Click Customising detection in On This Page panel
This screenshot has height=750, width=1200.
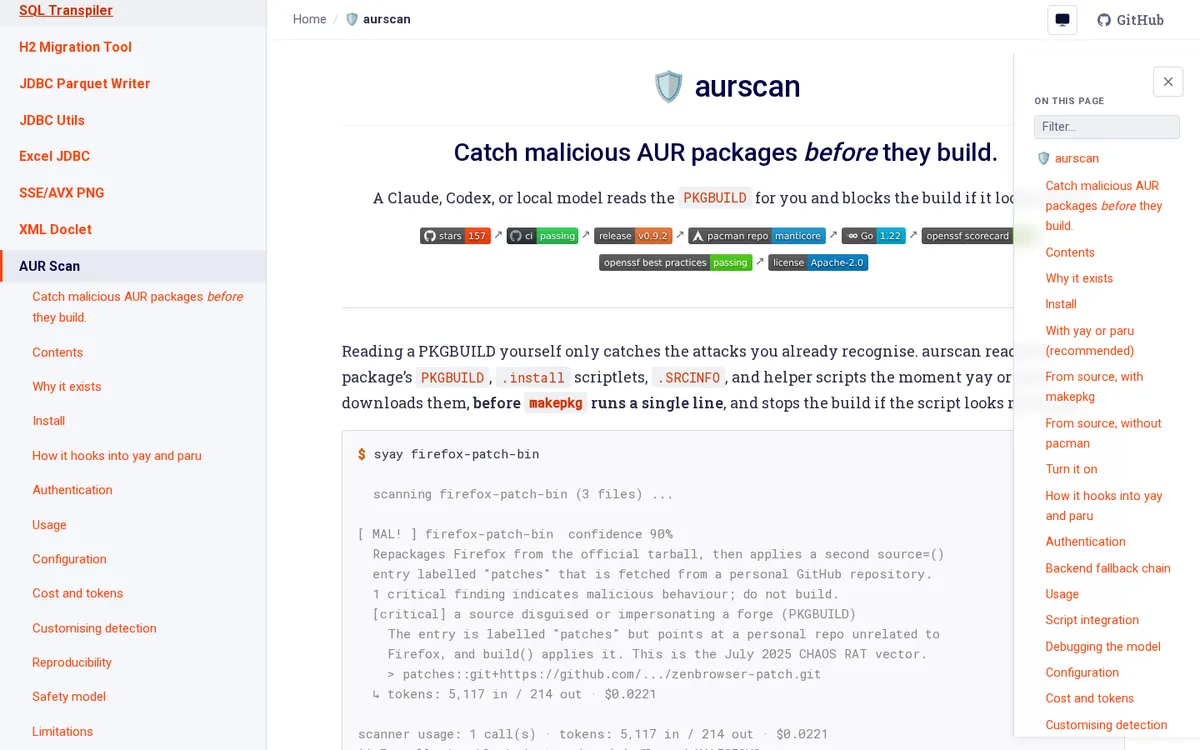coord(1106,725)
